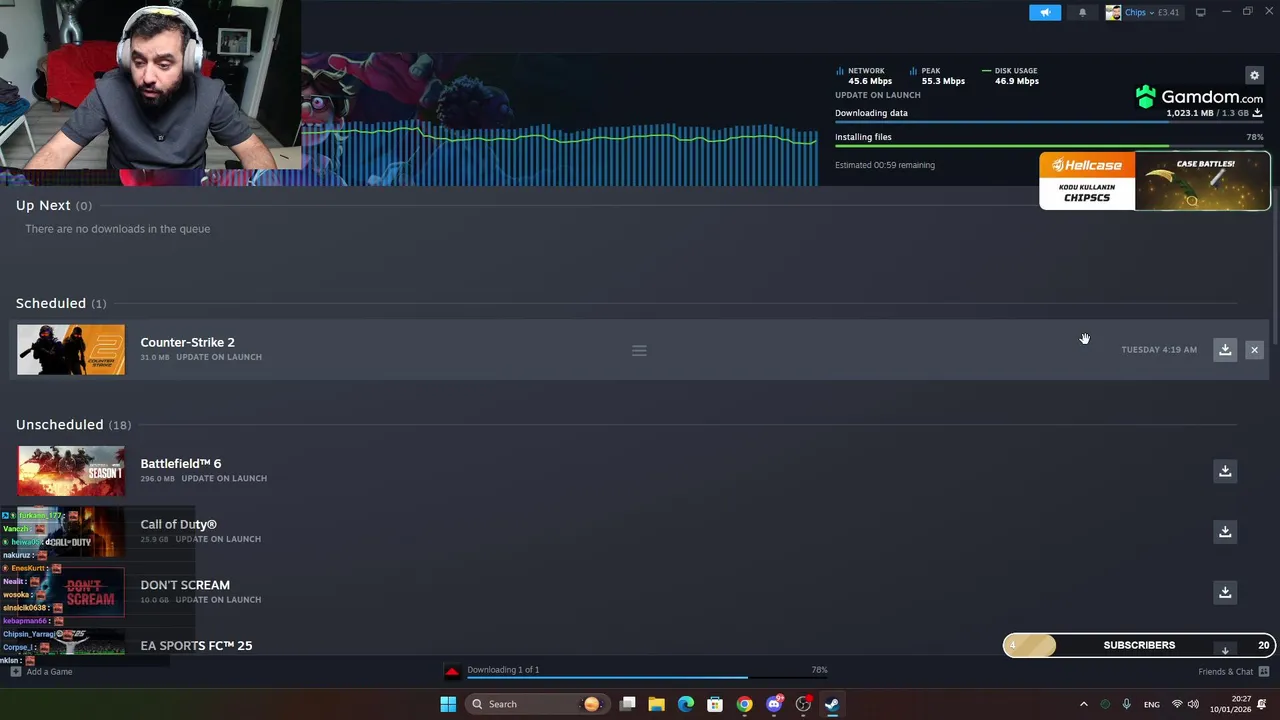The height and width of the screenshot is (720, 1280).
Task: Open the notifications bell
Action: (1082, 13)
